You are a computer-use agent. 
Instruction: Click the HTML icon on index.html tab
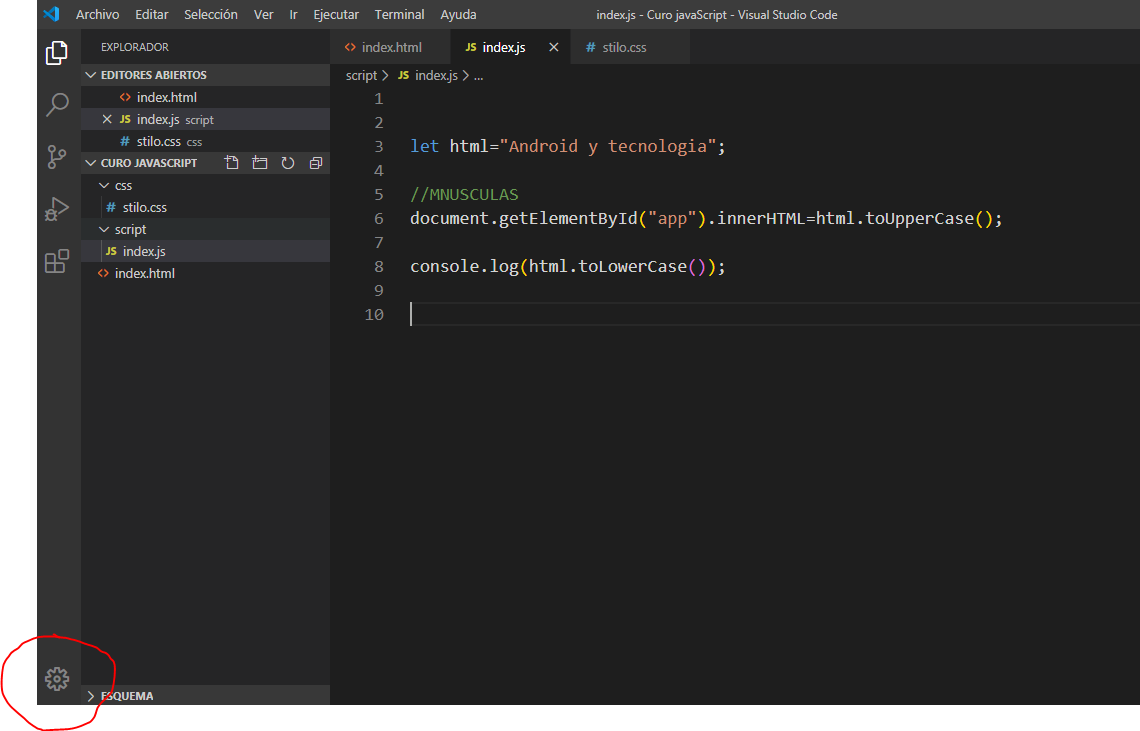click(350, 47)
